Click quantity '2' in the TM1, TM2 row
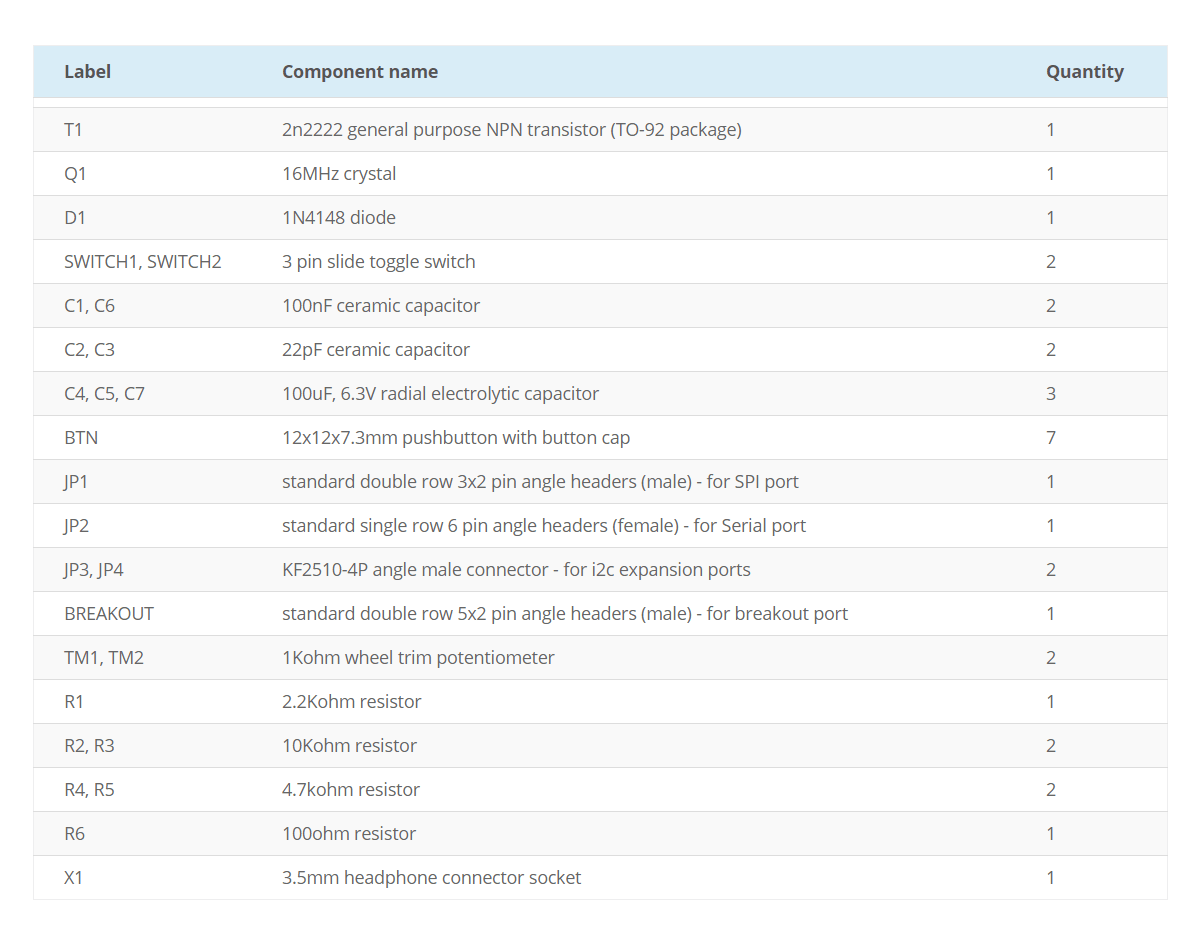This screenshot has width=1193, height=943. pos(1051,658)
